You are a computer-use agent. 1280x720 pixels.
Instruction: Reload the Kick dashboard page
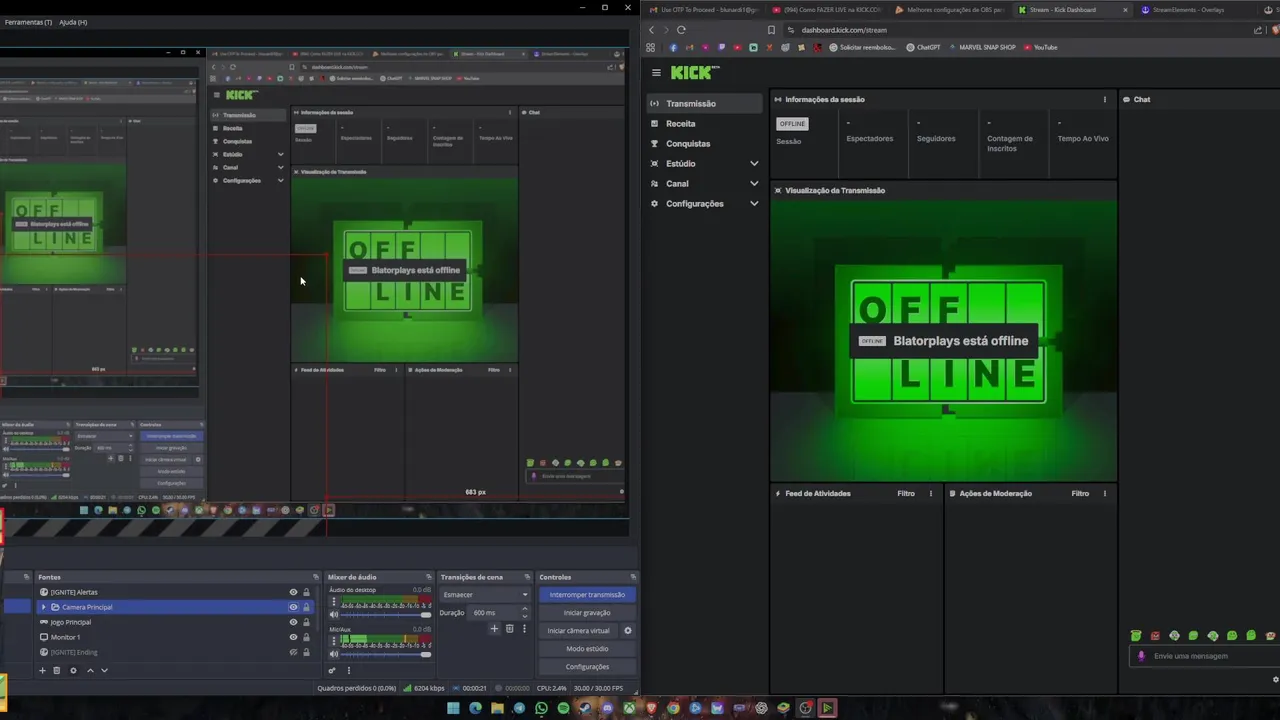[x=681, y=30]
